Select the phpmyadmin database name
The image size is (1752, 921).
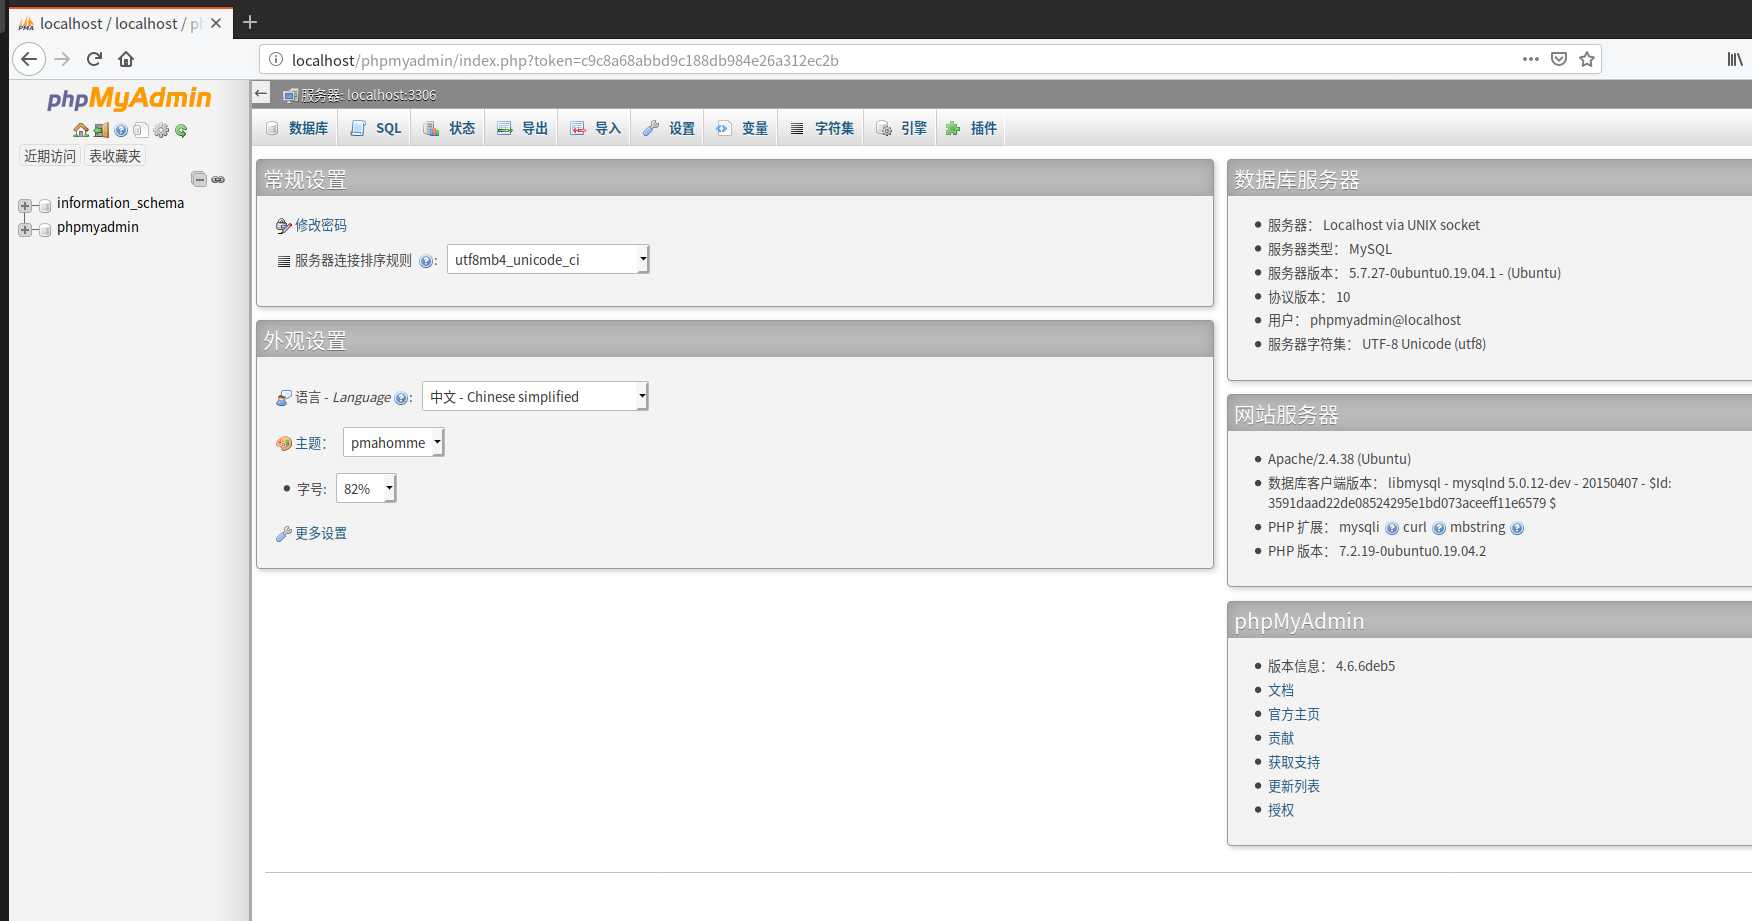(x=98, y=227)
